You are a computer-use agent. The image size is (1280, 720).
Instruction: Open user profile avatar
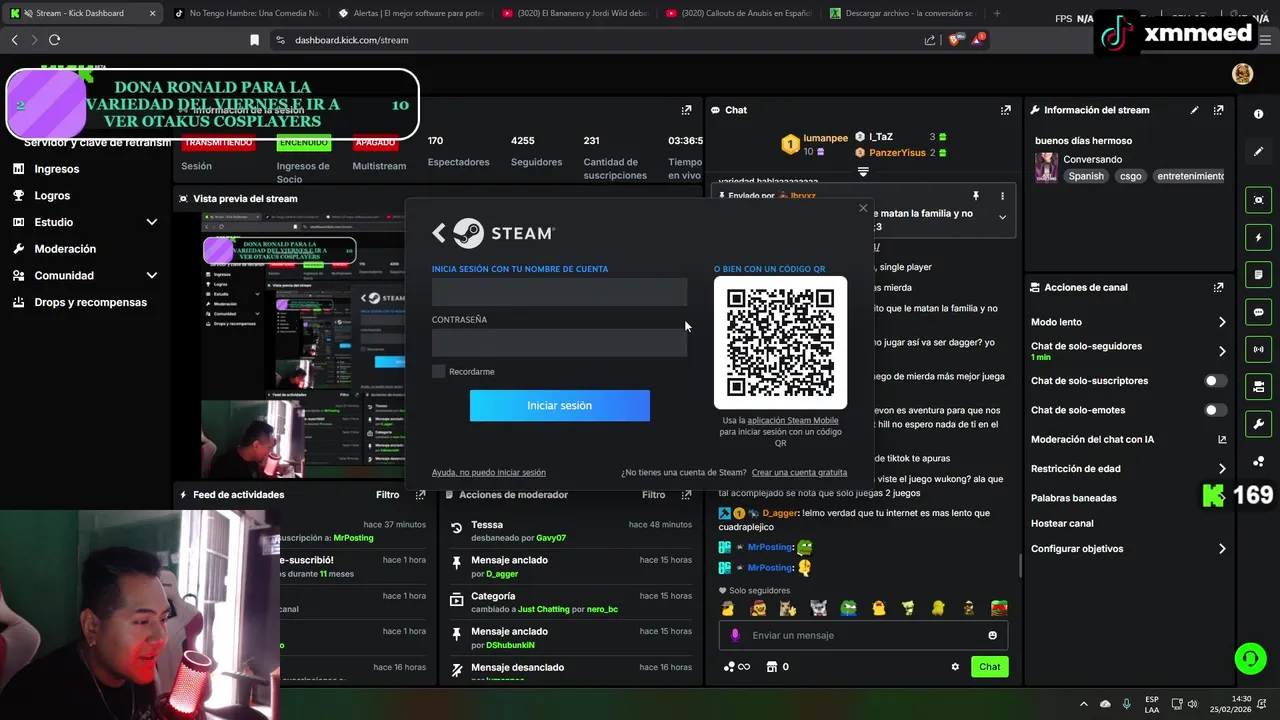tap(1242, 74)
